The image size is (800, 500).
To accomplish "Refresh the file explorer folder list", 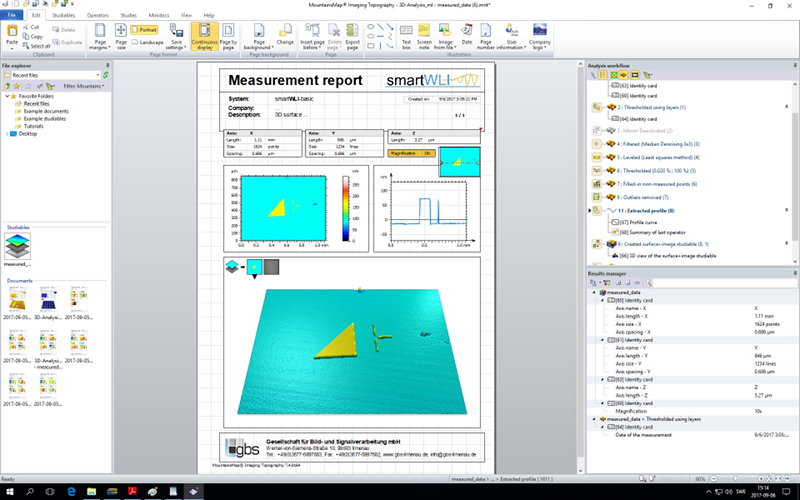I will [x=106, y=75].
